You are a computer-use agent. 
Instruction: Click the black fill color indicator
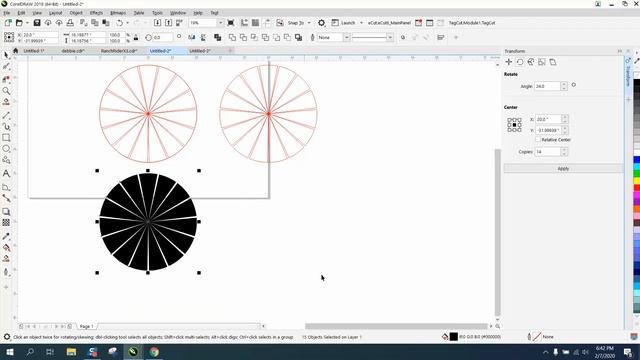(x=453, y=337)
